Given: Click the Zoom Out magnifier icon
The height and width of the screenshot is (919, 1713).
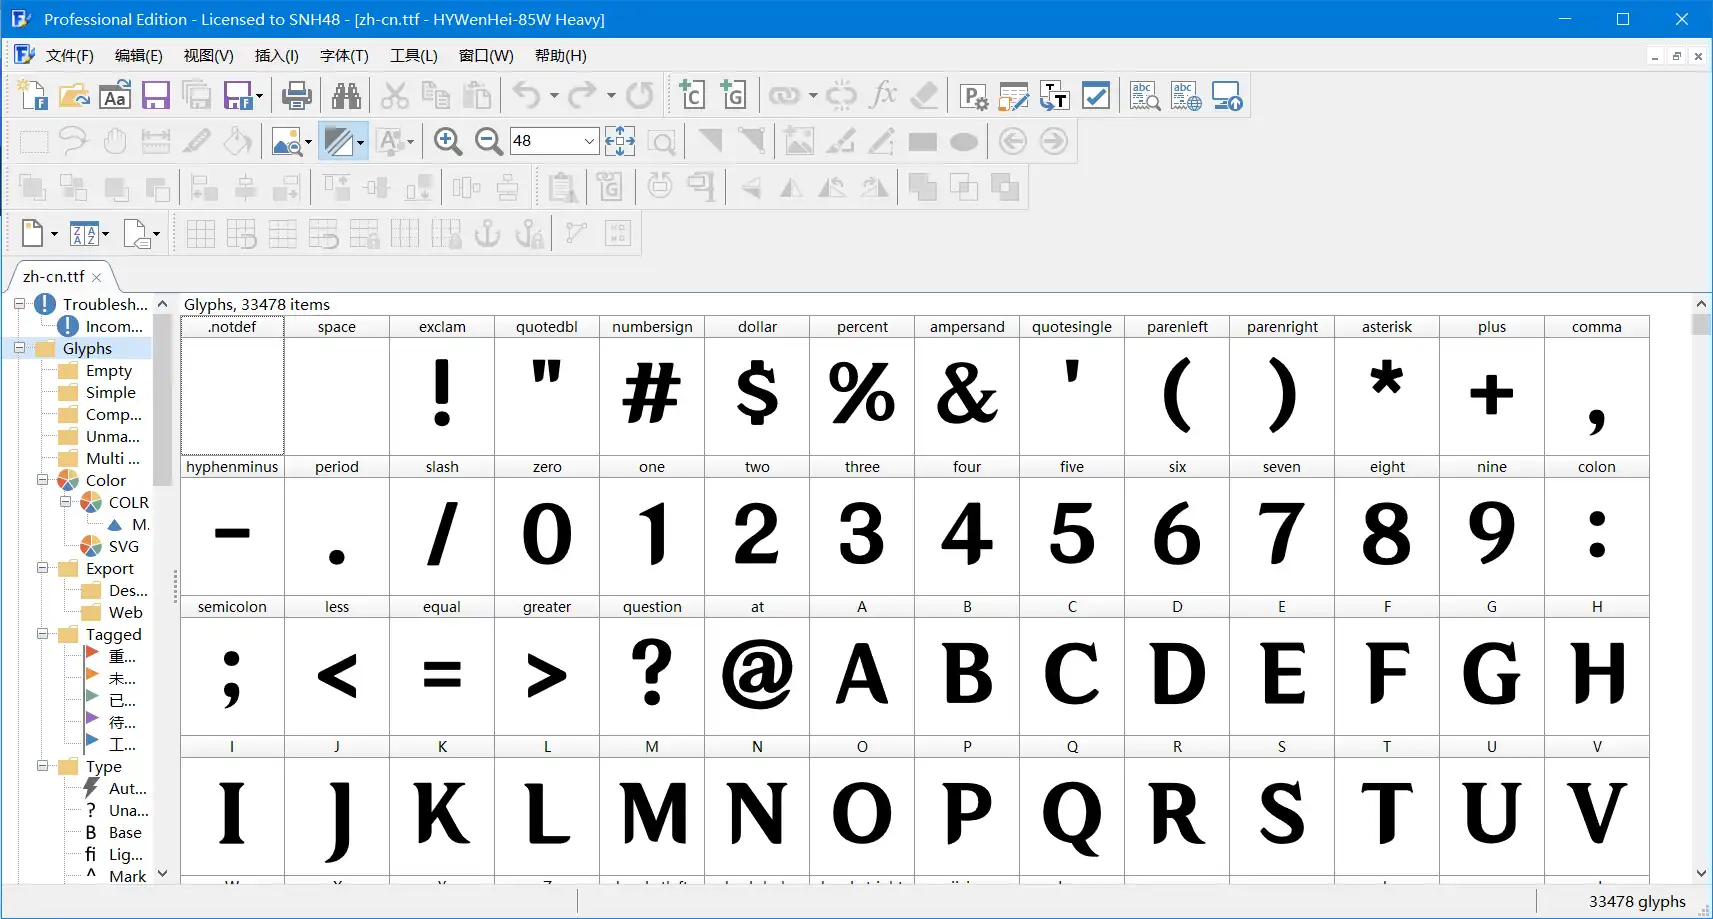Looking at the screenshot, I should tap(488, 142).
